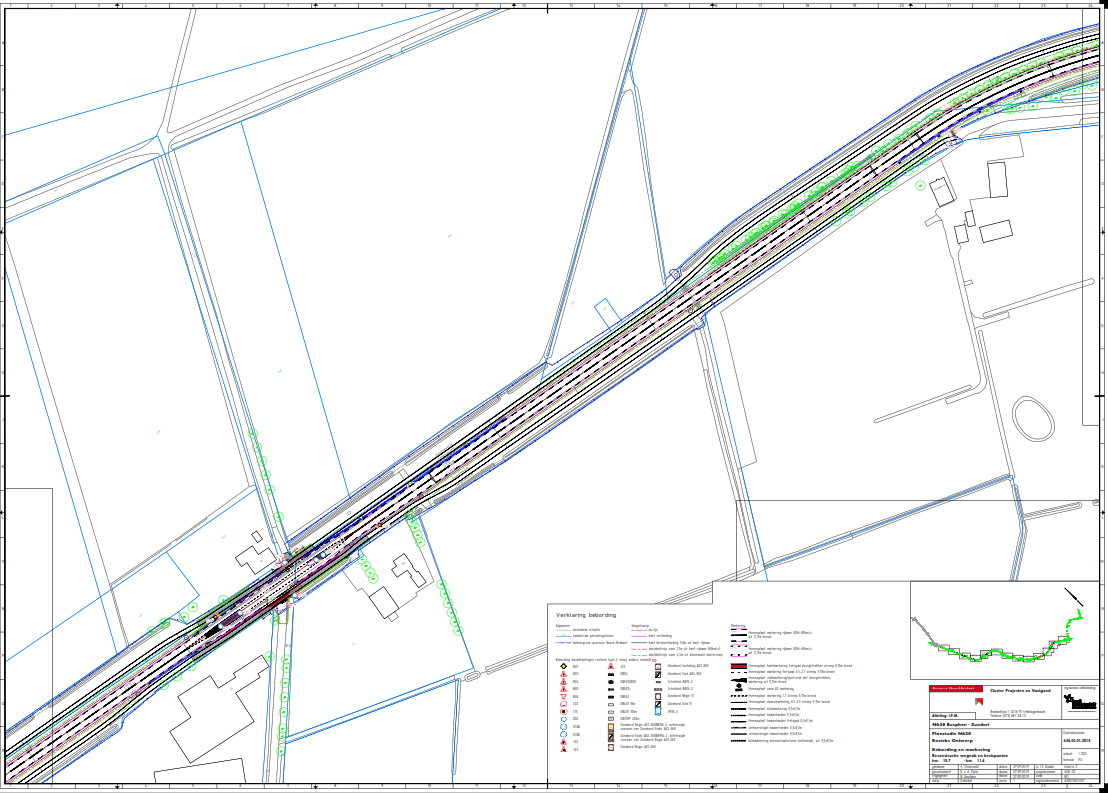
Task: Click the engineering firm logo in title block
Action: point(1080,704)
